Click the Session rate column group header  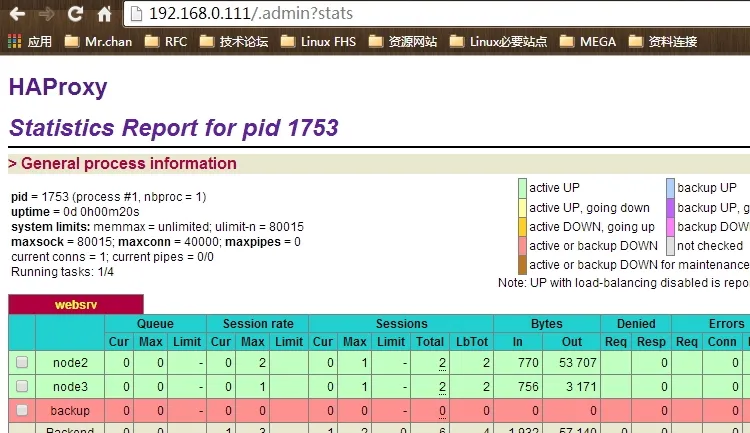point(258,324)
